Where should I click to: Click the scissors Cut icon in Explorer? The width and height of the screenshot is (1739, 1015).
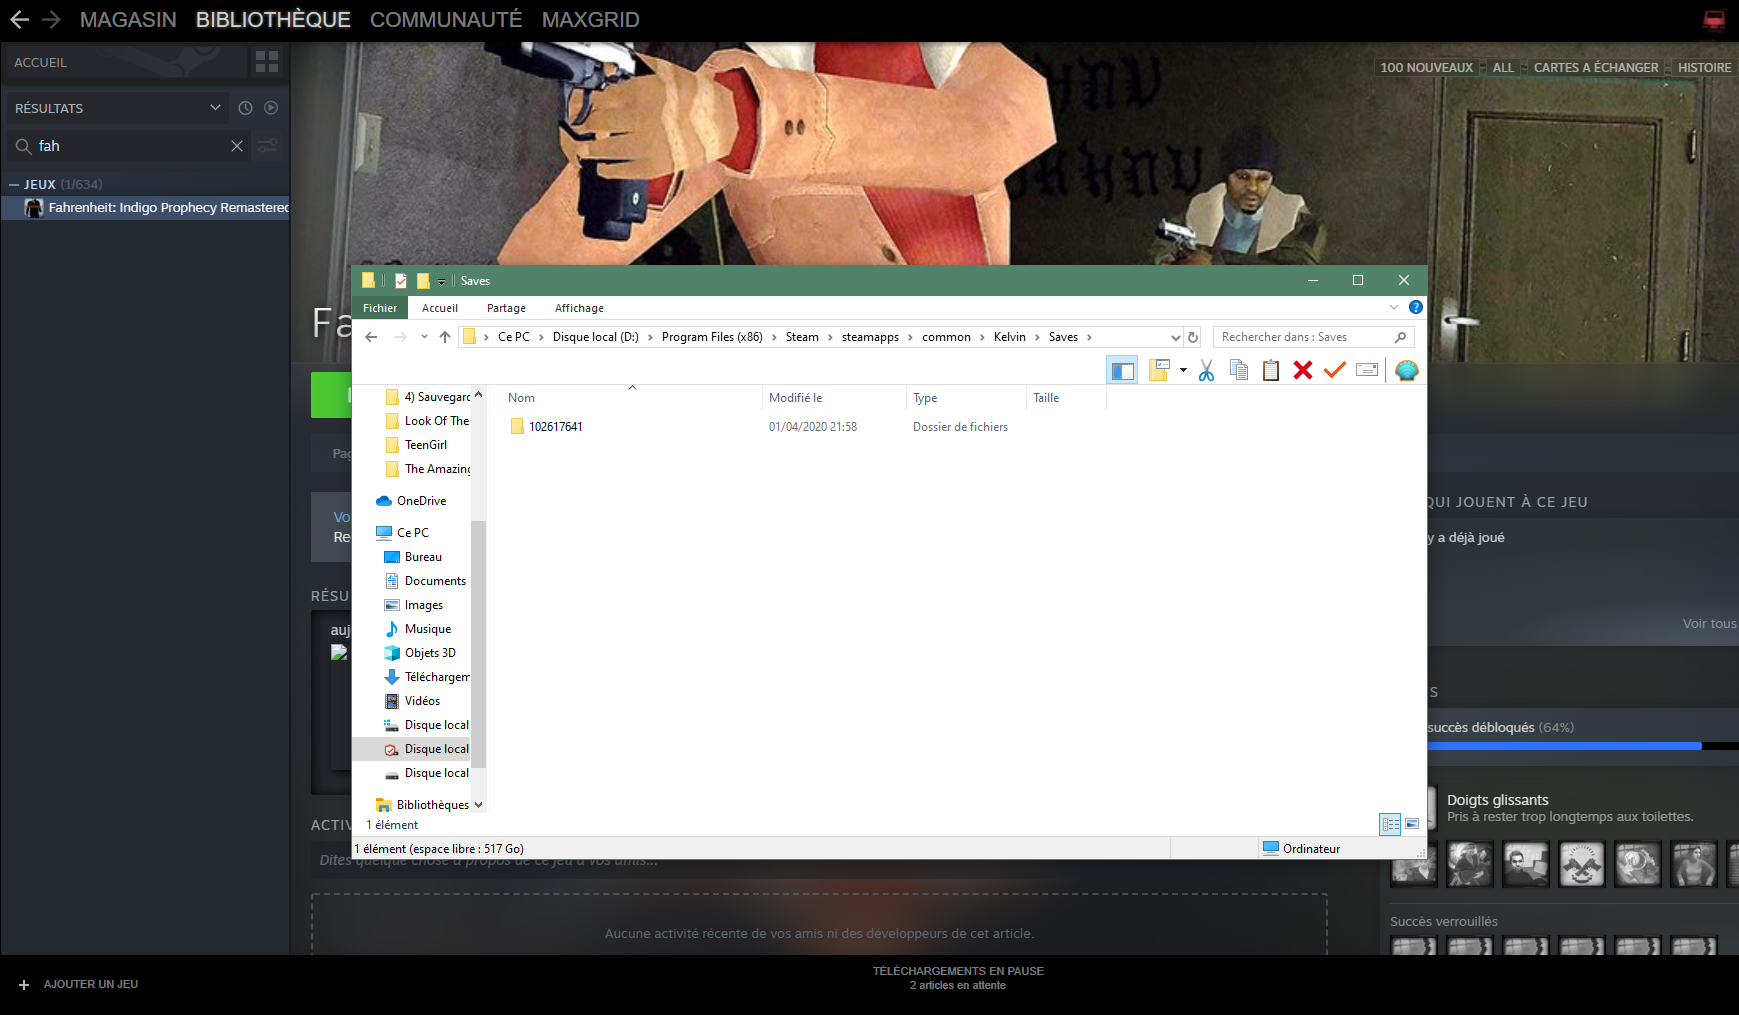click(x=1206, y=371)
